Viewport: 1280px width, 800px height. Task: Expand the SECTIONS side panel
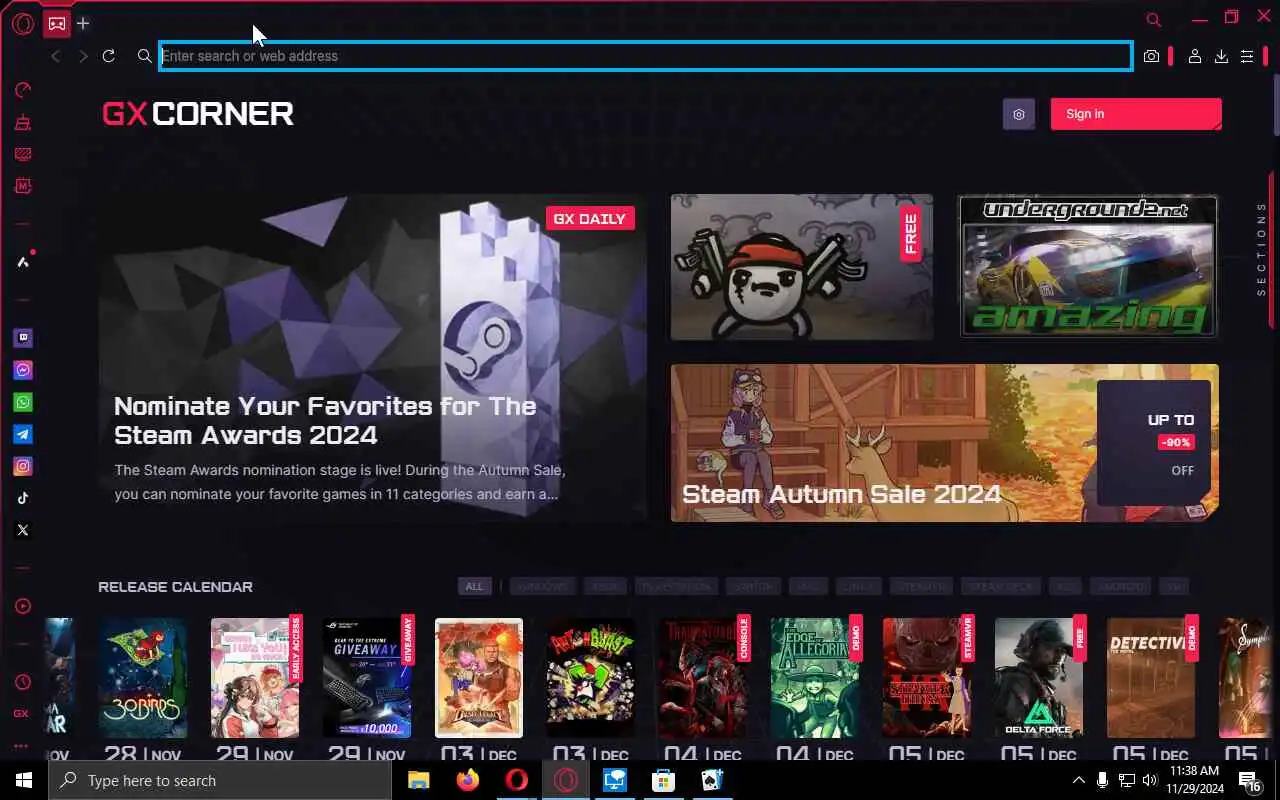tap(1261, 249)
